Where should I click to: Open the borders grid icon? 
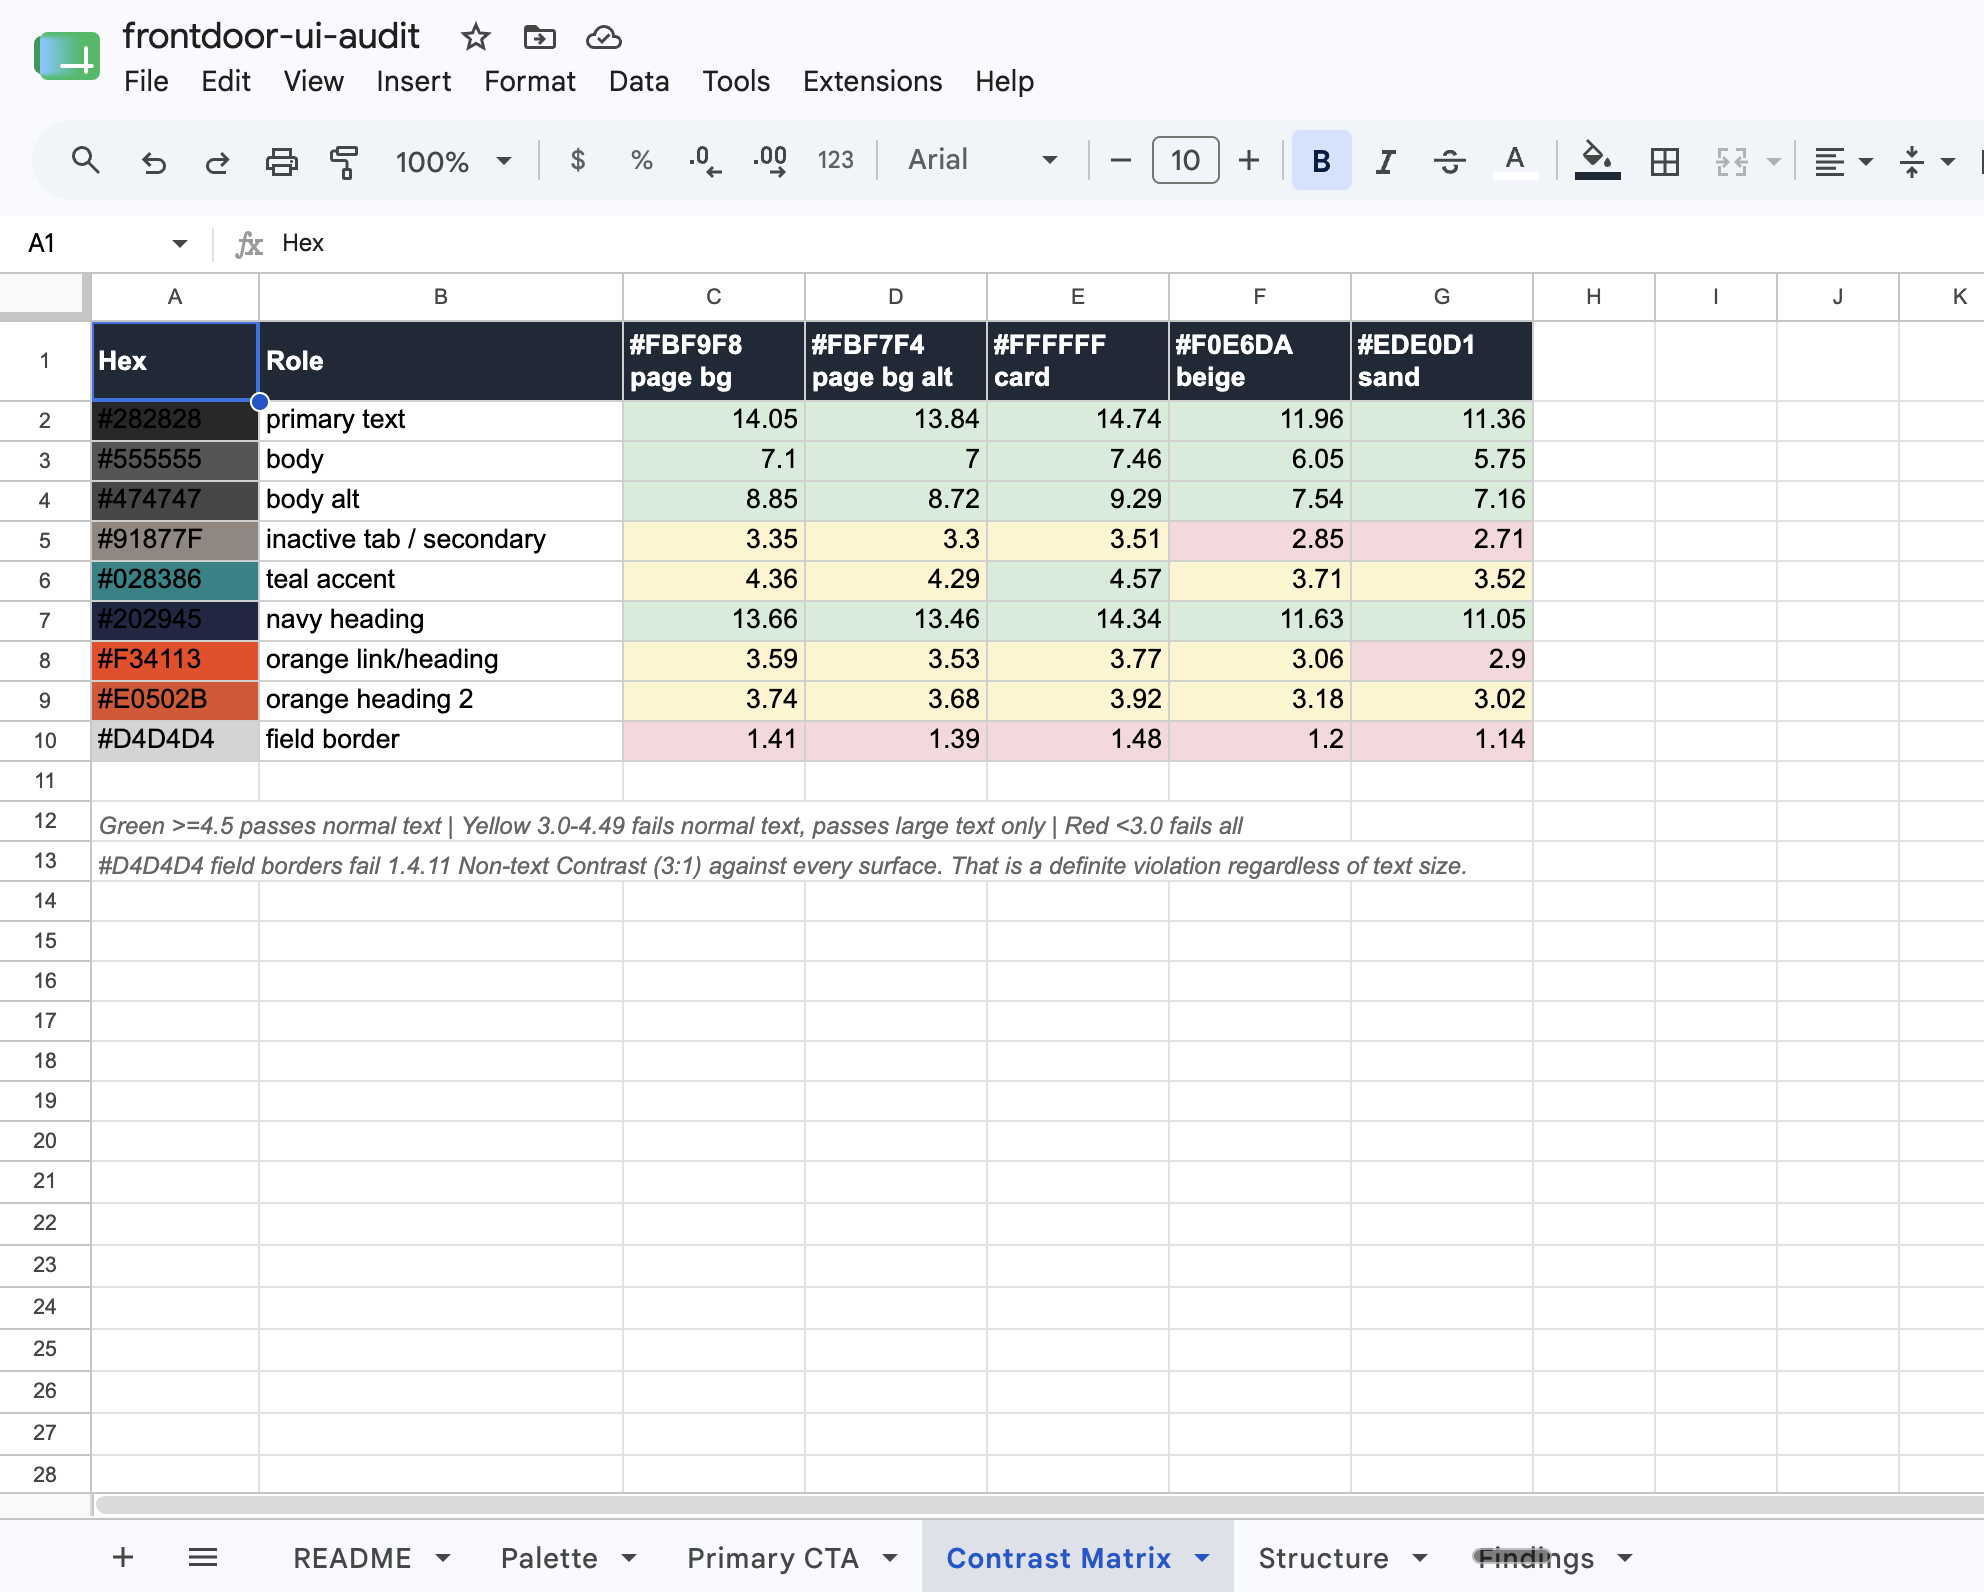1665,161
